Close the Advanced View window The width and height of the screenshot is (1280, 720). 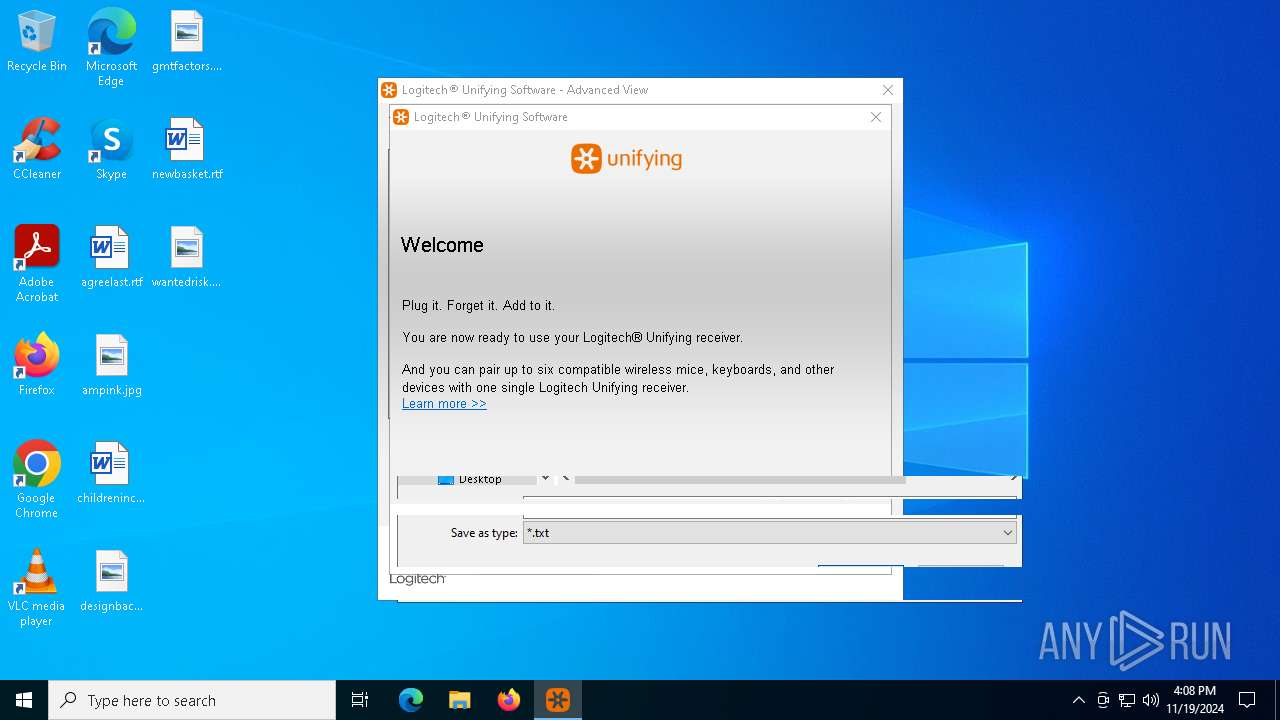pos(887,90)
